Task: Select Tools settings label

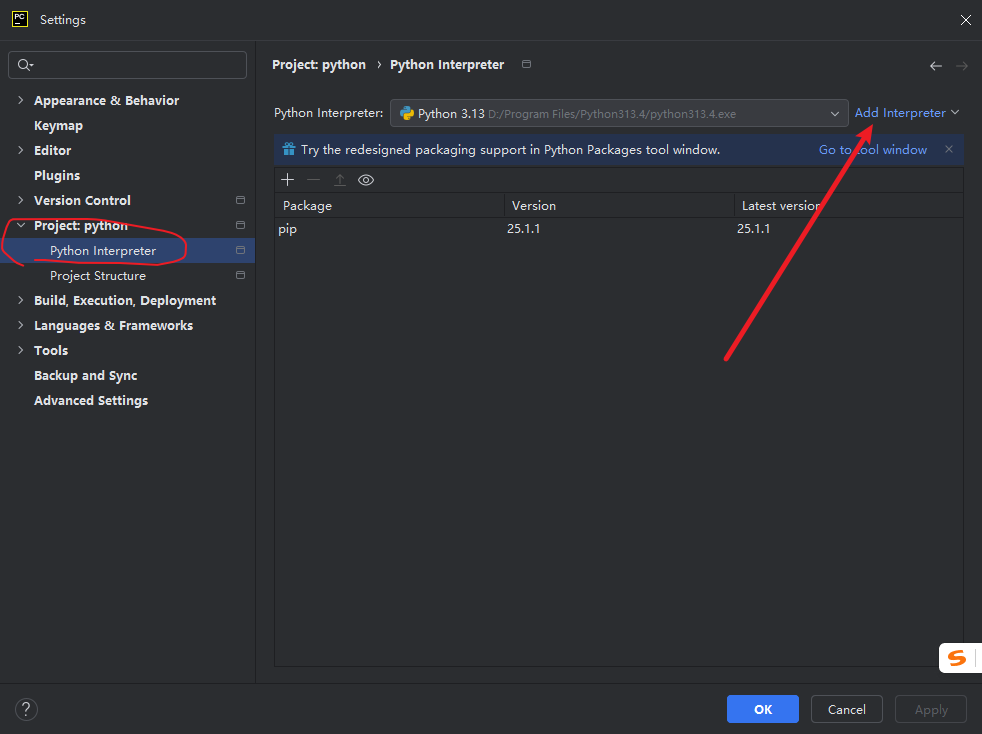Action: 51,351
